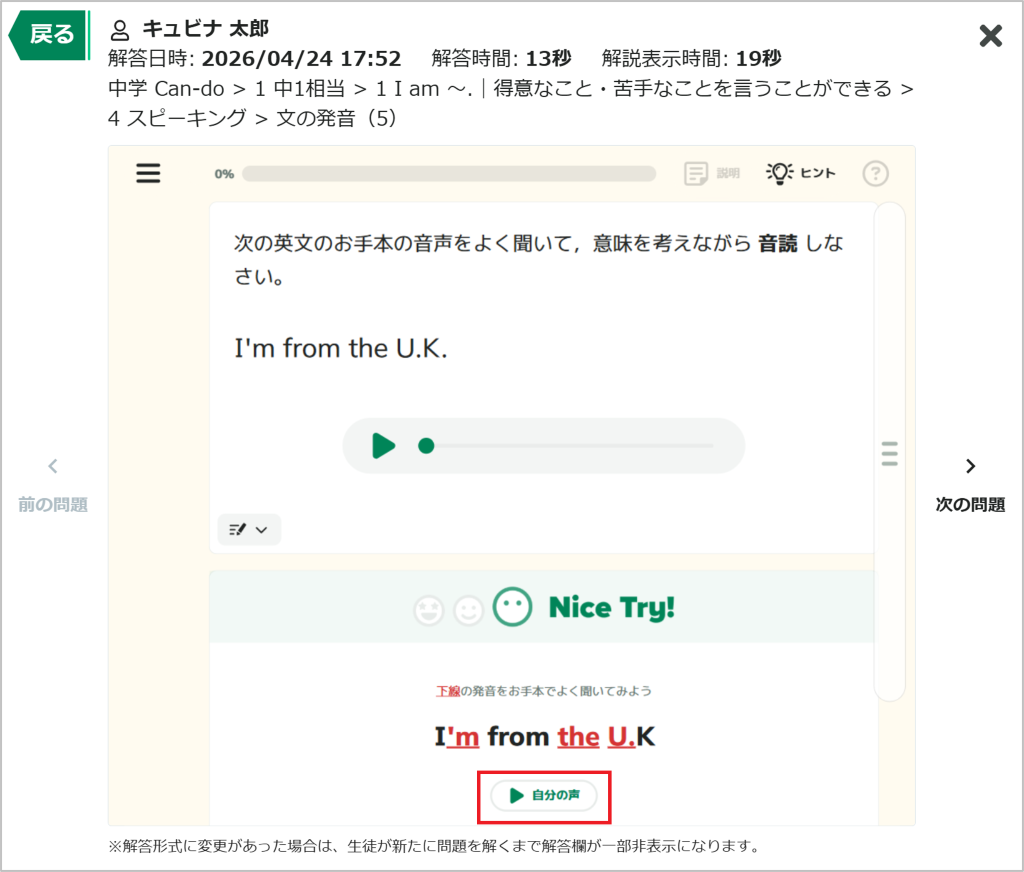Play 自分の声 own voice recording
This screenshot has width=1024, height=872.
[544, 795]
